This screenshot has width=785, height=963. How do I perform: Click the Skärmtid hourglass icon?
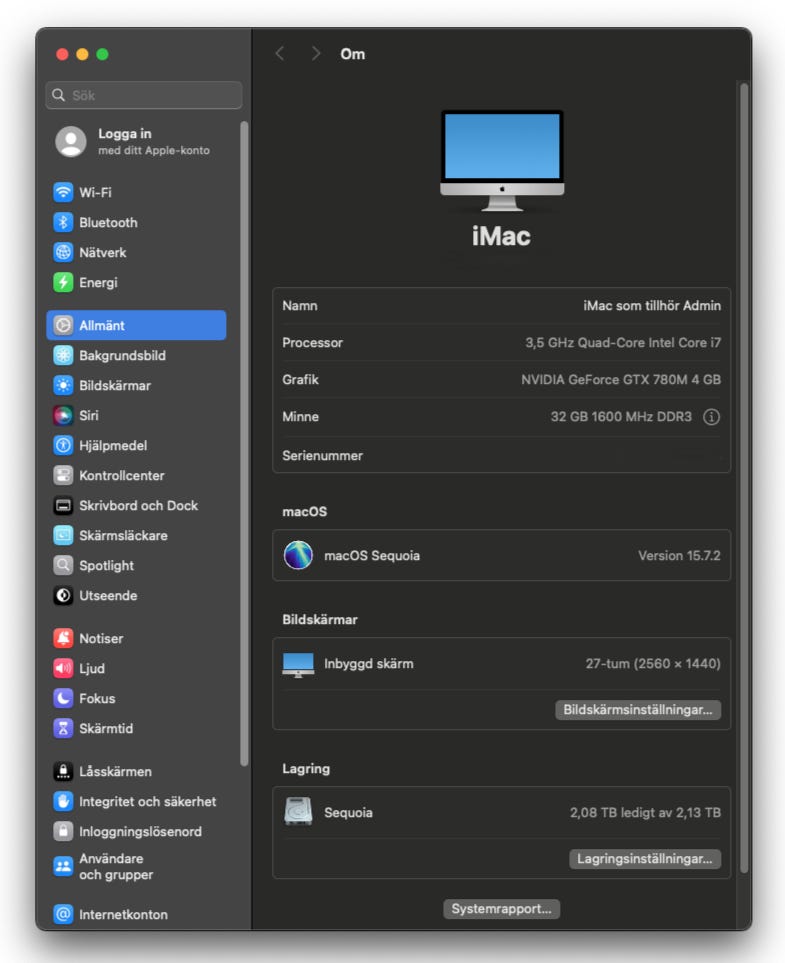(x=63, y=728)
